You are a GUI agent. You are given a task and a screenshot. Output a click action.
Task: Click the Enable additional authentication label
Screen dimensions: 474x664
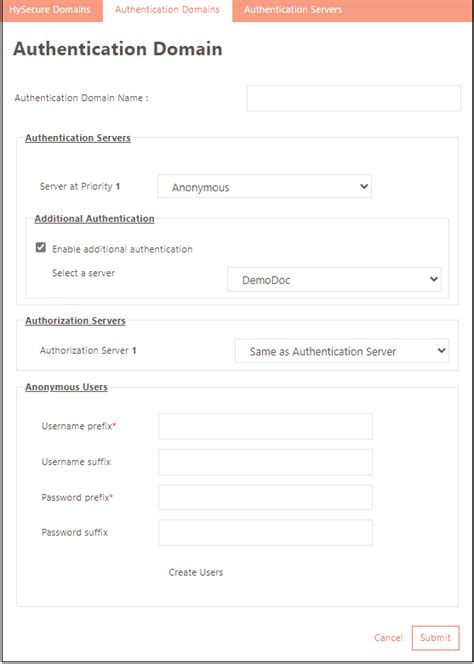point(122,249)
